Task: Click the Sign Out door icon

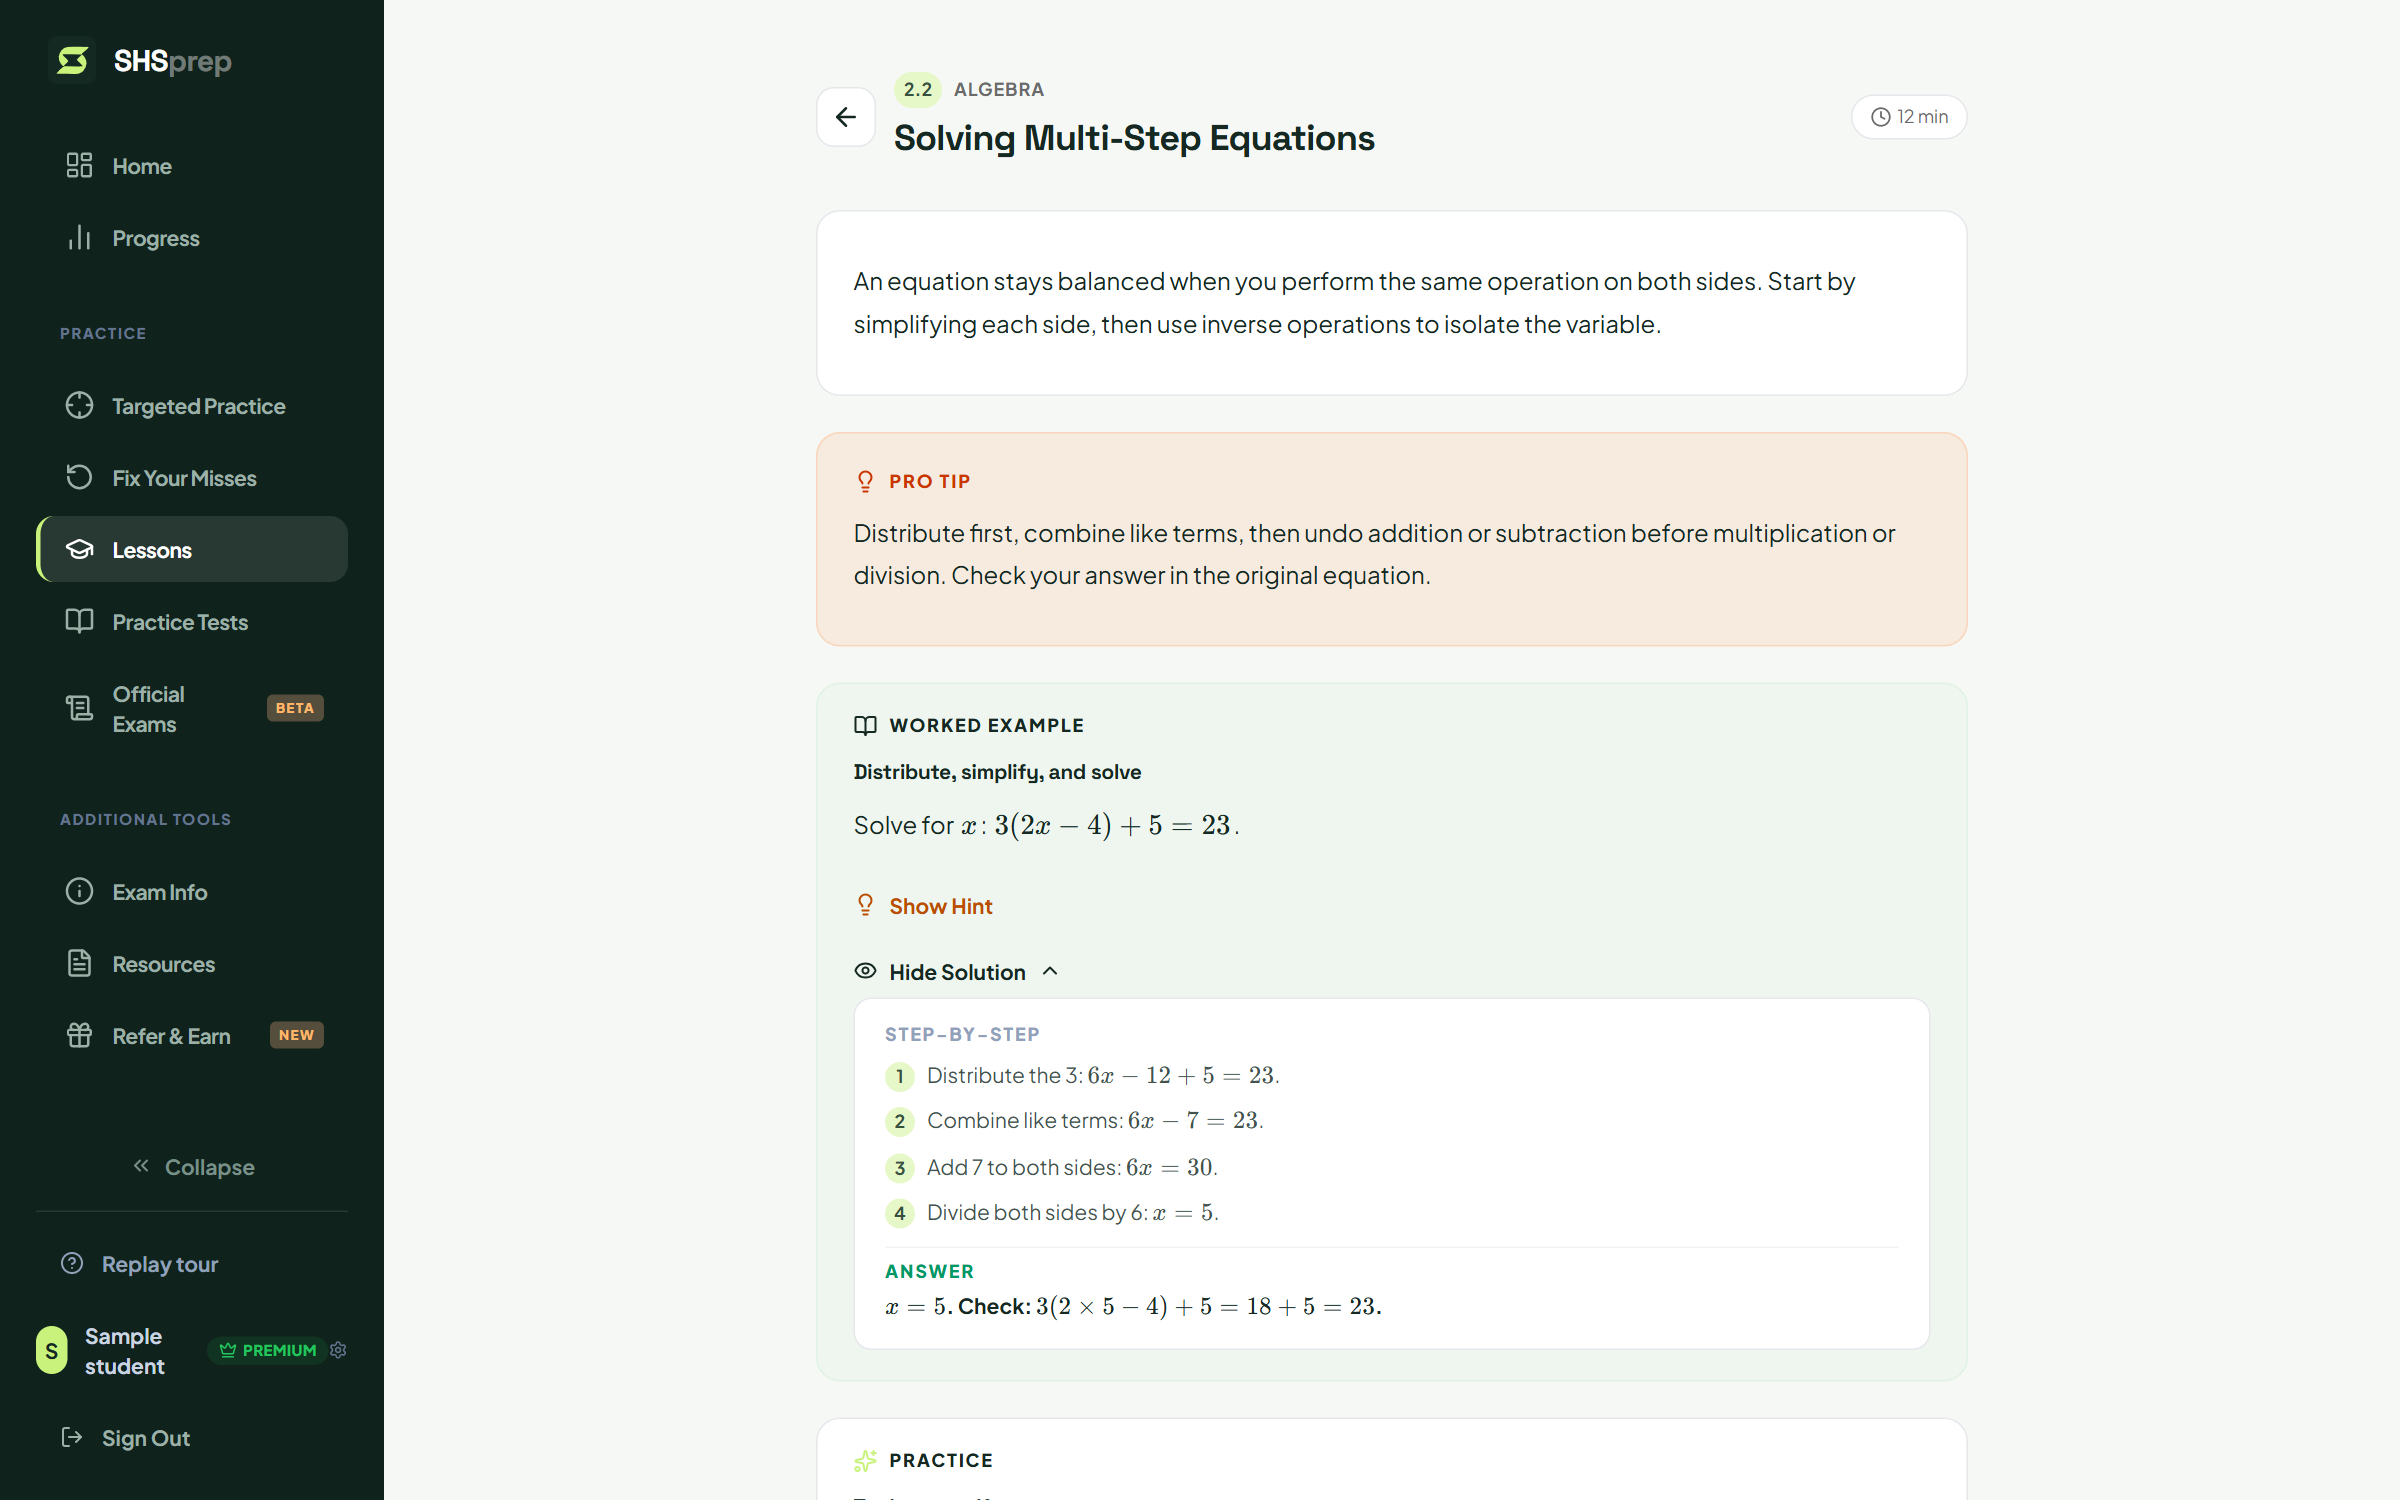Action: click(x=72, y=1437)
